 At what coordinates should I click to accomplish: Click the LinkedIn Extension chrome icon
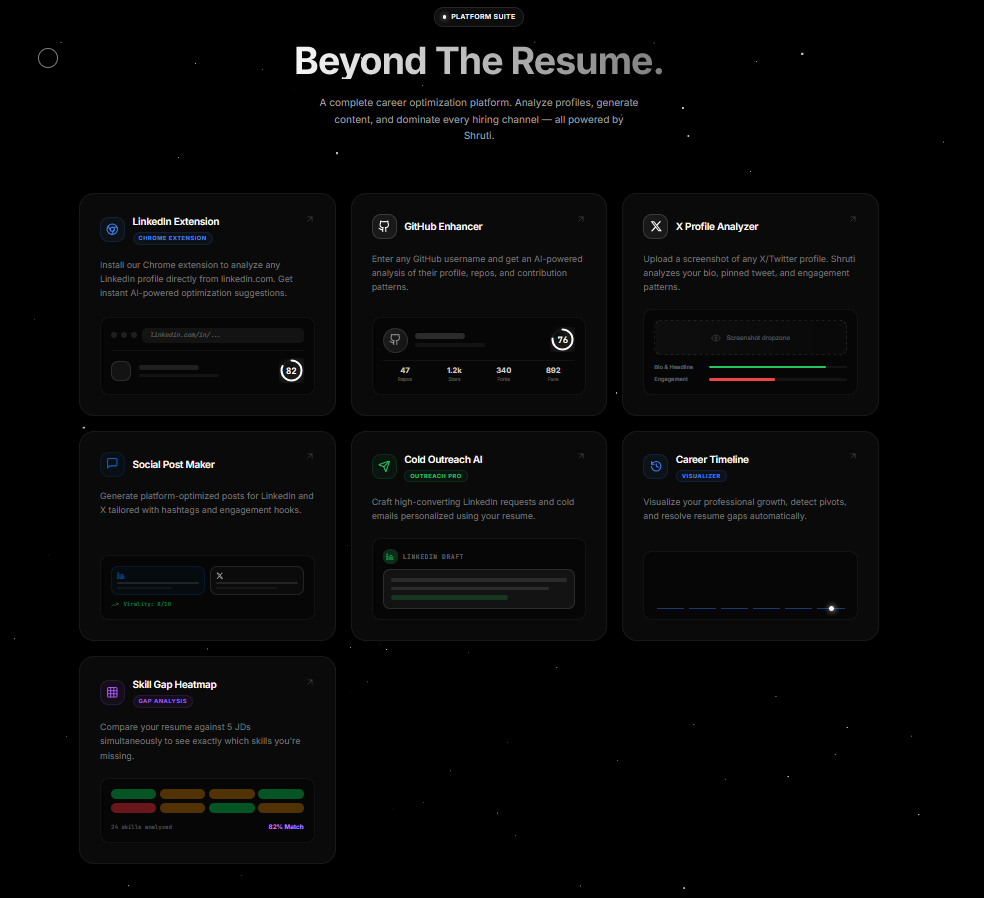[x=112, y=229]
